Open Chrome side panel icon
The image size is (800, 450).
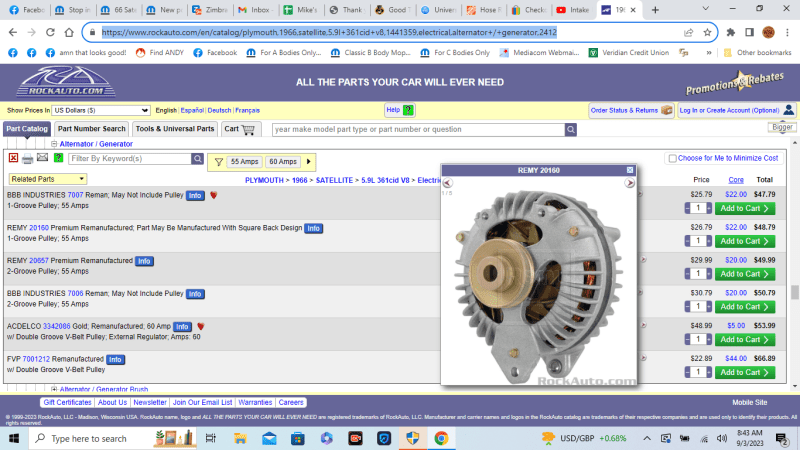[x=749, y=32]
